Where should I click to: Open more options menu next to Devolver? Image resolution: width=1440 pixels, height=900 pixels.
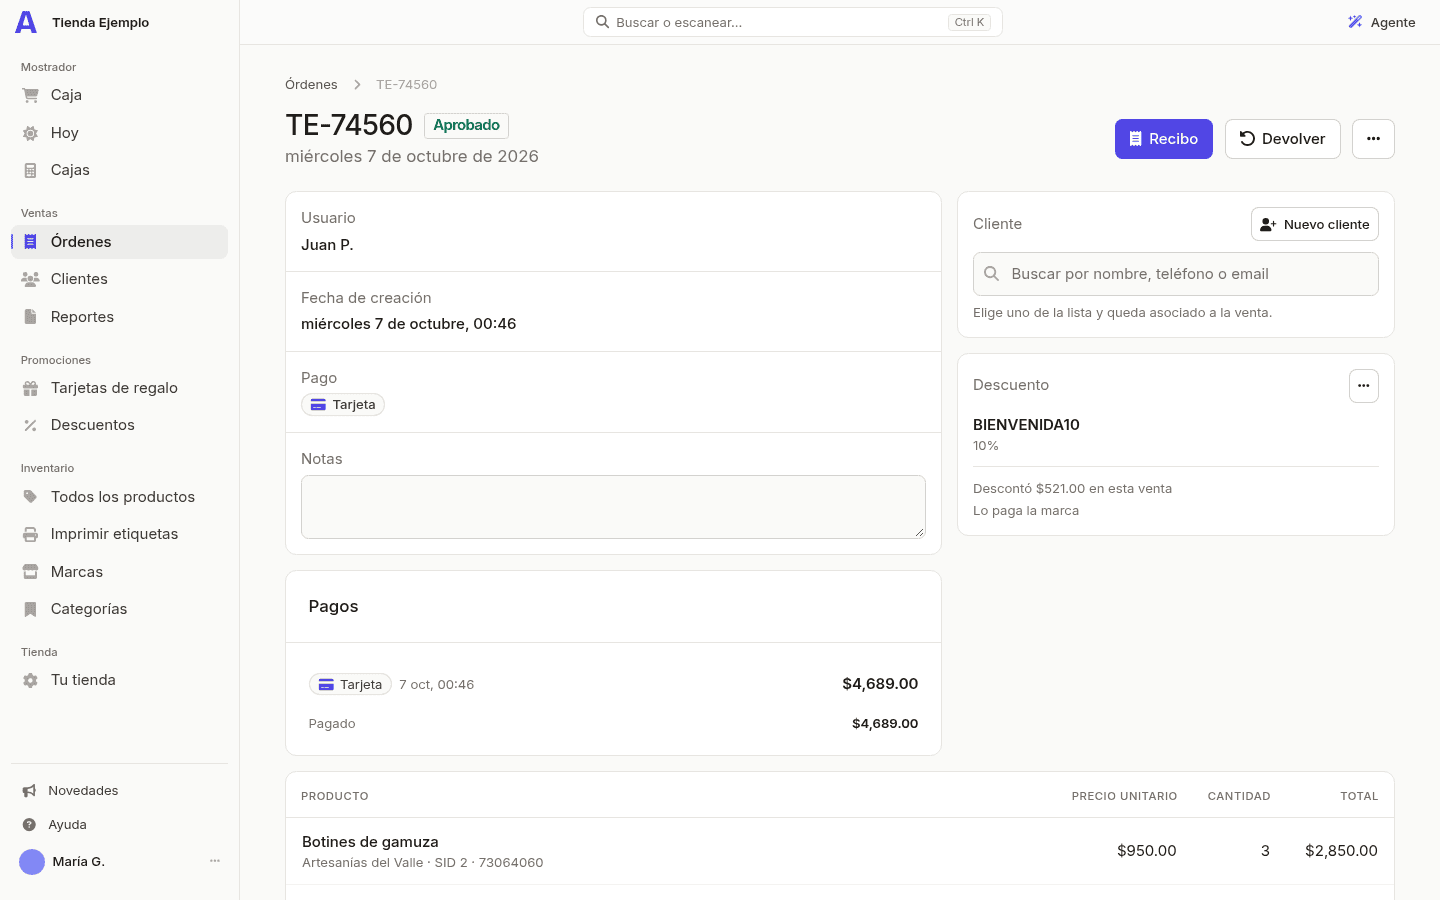click(x=1373, y=139)
